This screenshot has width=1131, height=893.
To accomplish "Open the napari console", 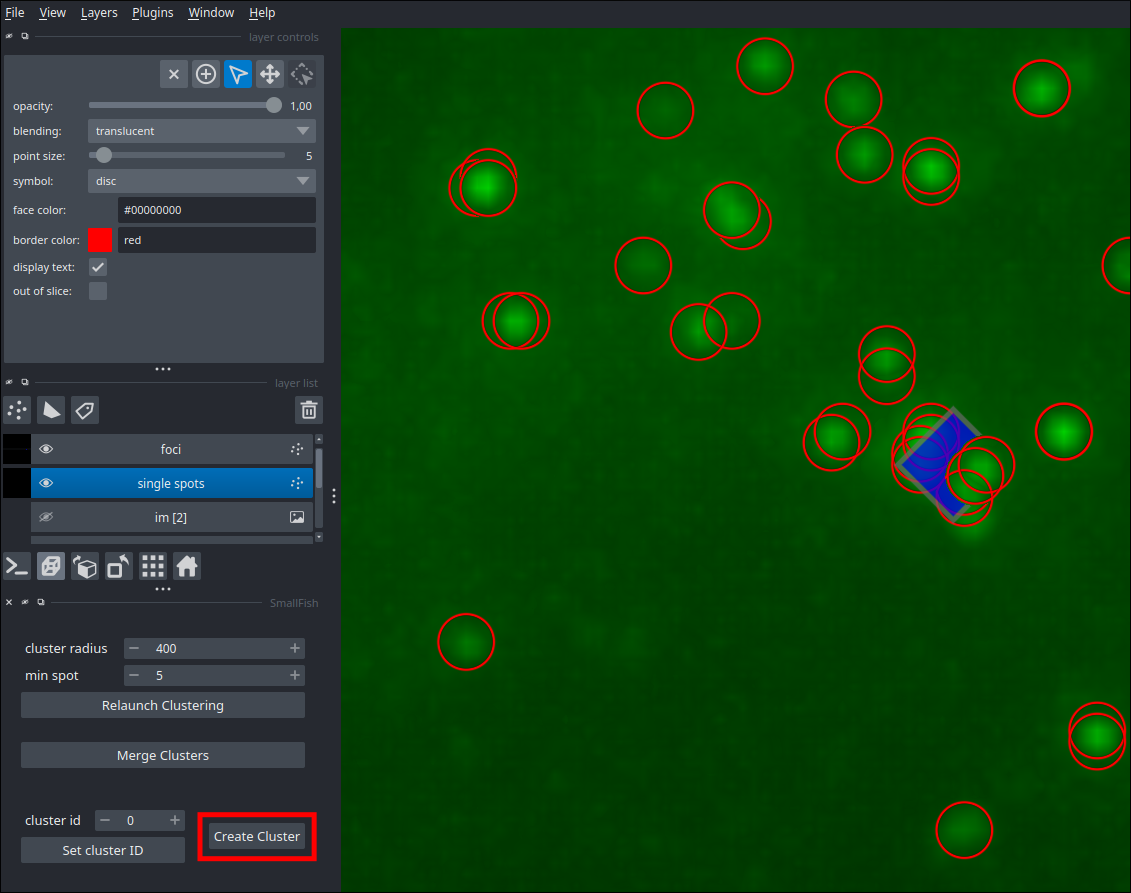I will [17, 567].
